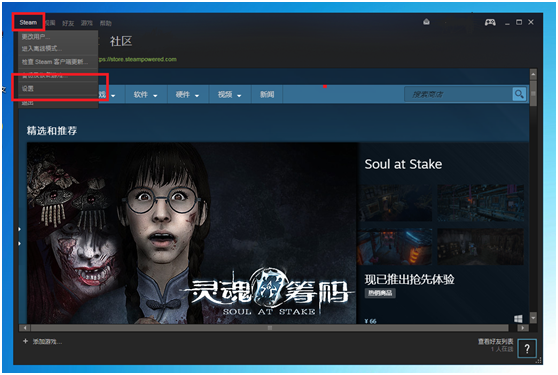Open the 好友 (Friends) menu
Screen dimensions: 558x375
tap(68, 23)
